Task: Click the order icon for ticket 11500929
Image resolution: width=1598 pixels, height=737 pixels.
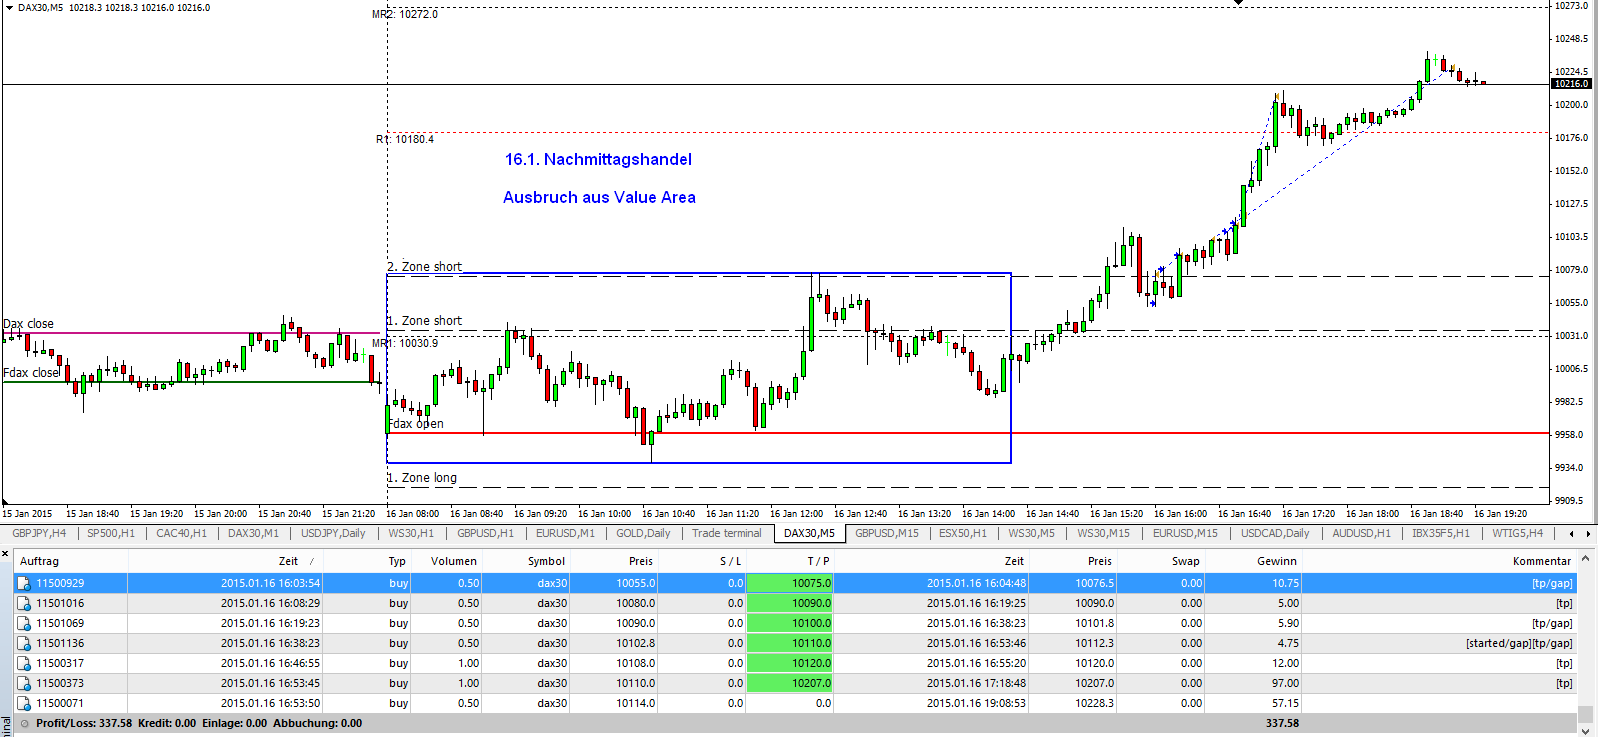Action: click(24, 583)
